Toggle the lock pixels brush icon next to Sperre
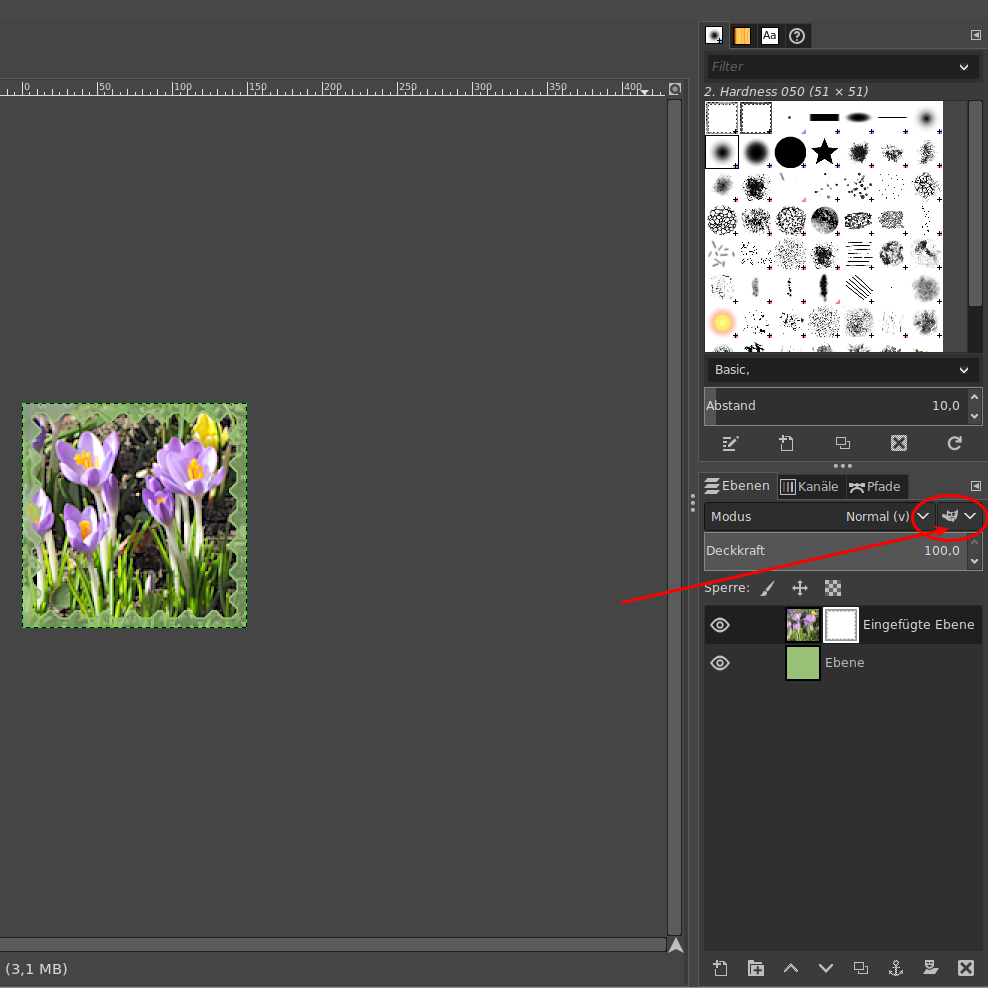Image resolution: width=988 pixels, height=988 pixels. [x=767, y=588]
